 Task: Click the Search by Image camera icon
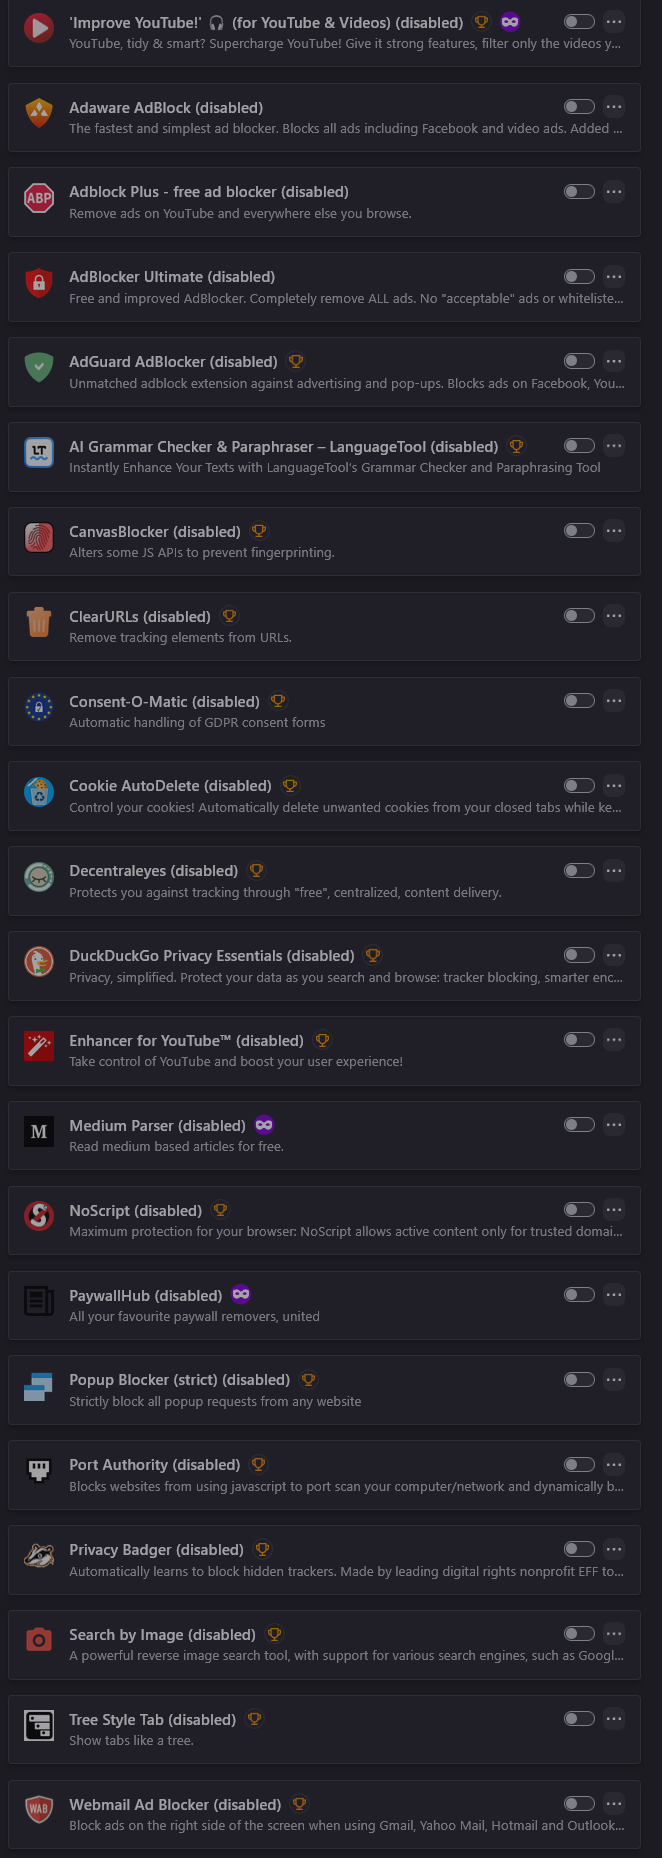tap(39, 1640)
